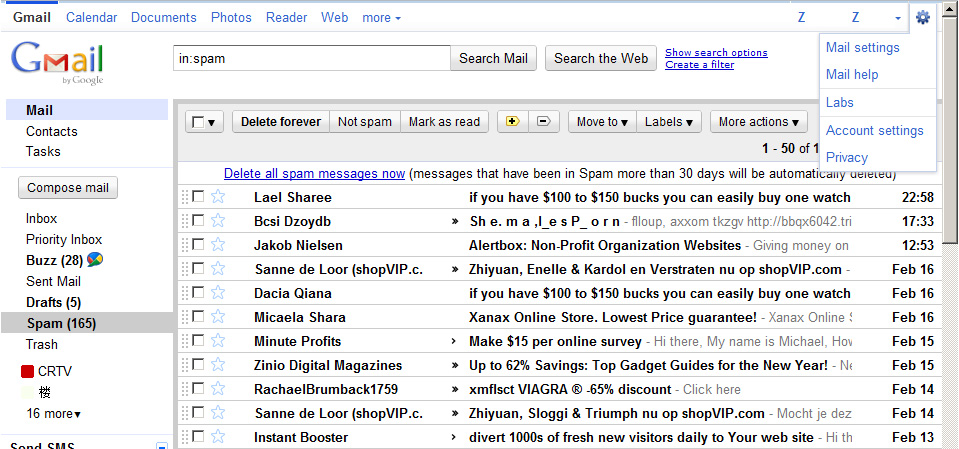Choose Mail settings from the gear menu

click(x=862, y=47)
